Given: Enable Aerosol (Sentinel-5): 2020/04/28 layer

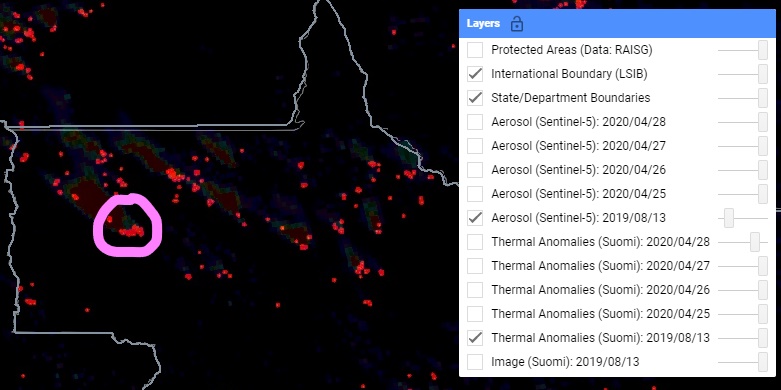Looking at the screenshot, I should (x=475, y=122).
